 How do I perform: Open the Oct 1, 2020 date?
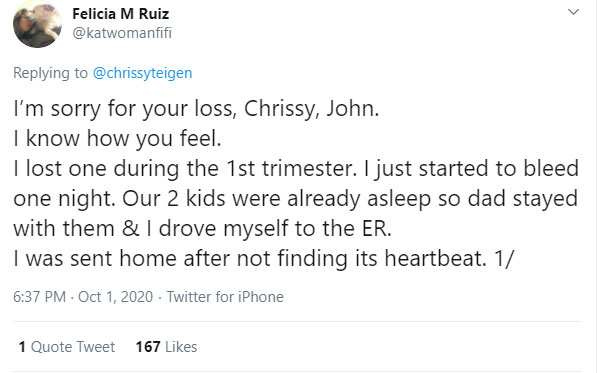tap(115, 297)
